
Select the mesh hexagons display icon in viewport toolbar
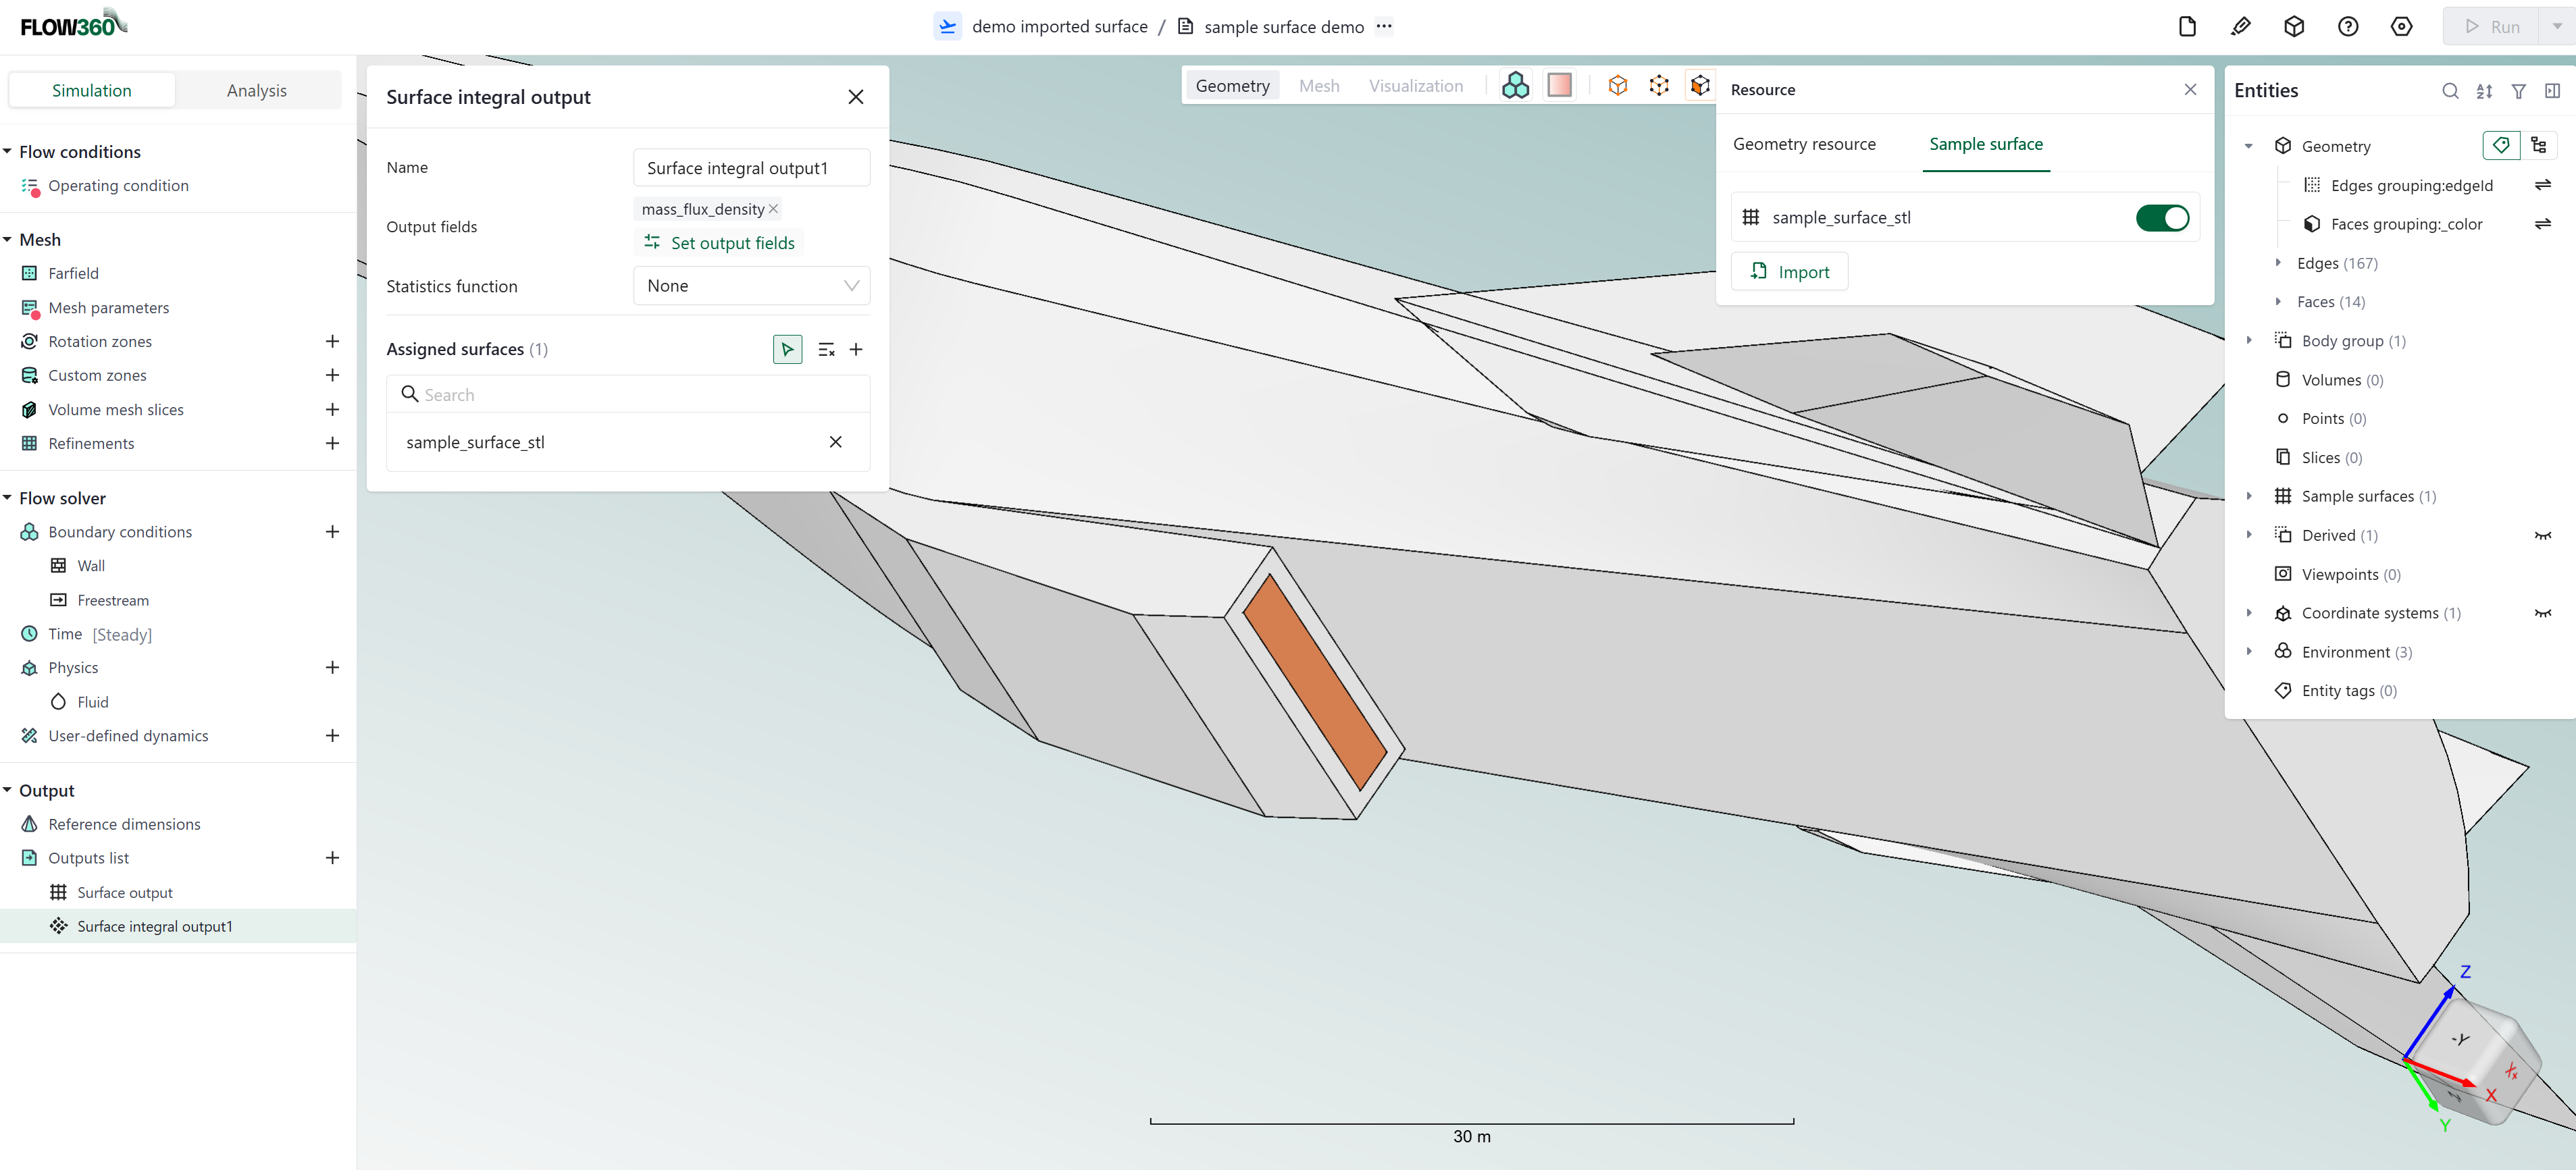click(x=1515, y=85)
